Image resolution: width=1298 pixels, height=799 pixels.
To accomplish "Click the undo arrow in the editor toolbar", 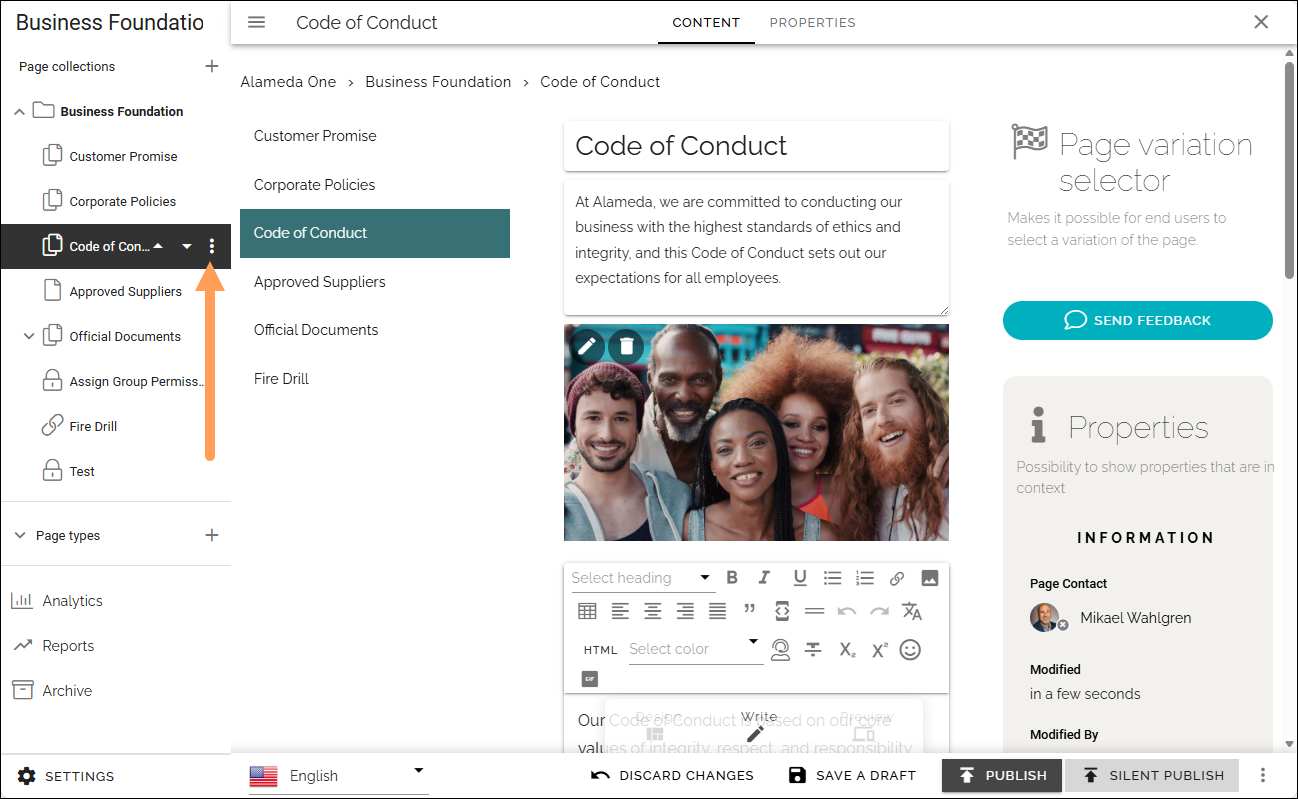I will coord(847,611).
